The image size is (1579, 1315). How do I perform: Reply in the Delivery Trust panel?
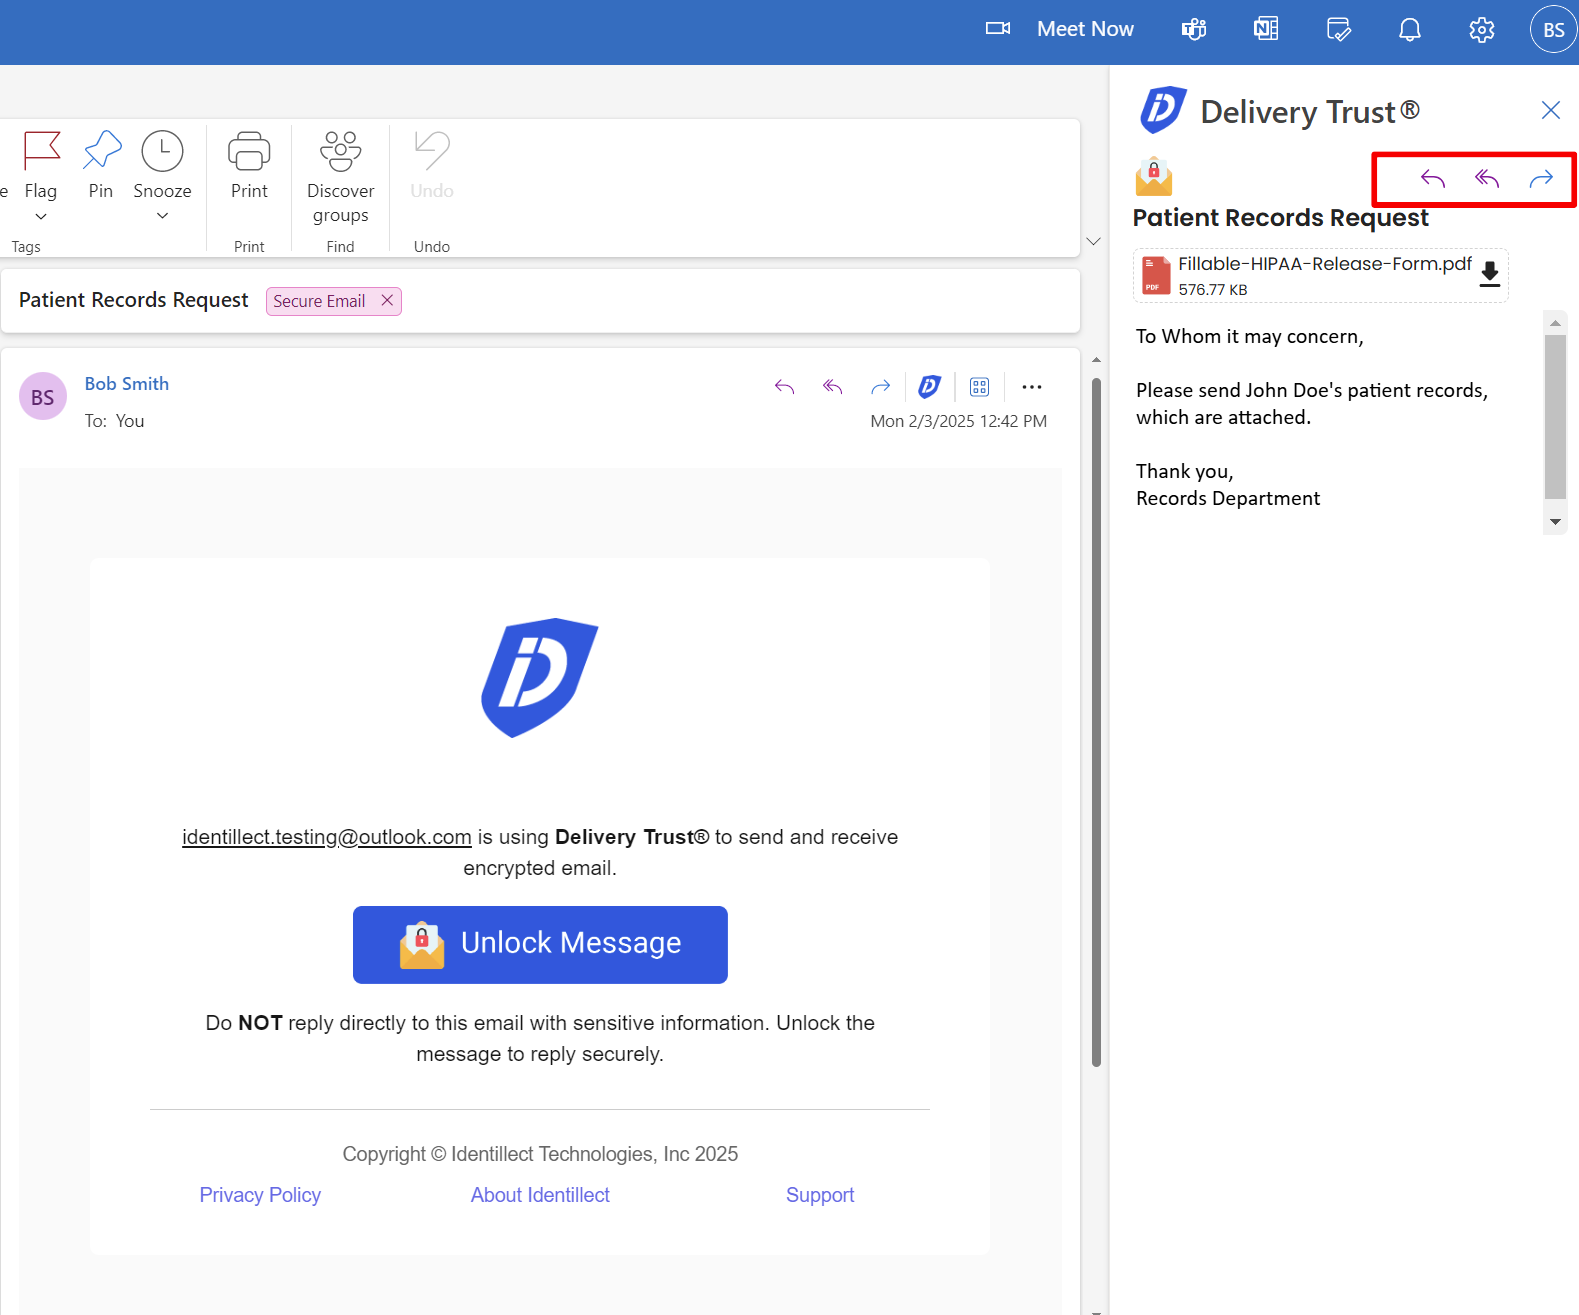point(1433,179)
